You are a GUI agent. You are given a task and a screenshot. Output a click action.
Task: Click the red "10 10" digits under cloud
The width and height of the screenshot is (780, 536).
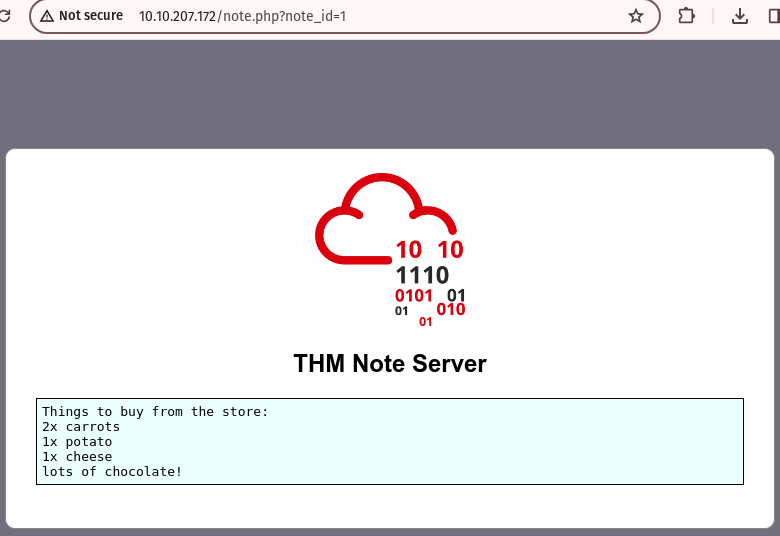coord(429,250)
